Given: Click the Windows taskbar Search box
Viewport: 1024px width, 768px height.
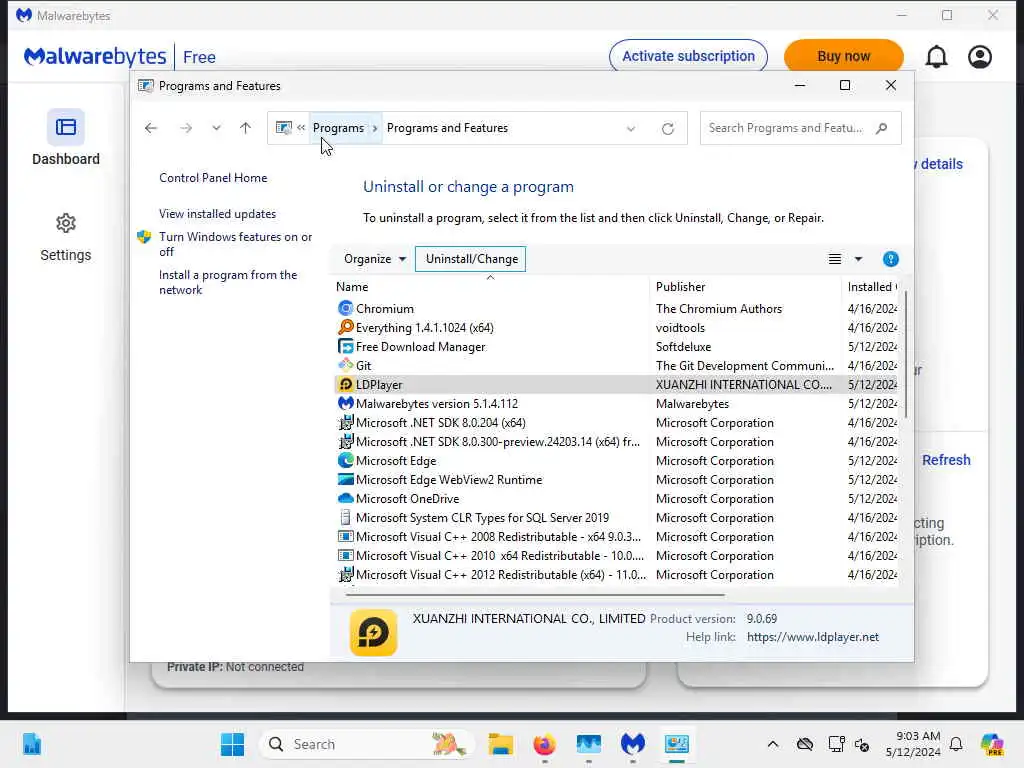Looking at the screenshot, I should [366, 744].
